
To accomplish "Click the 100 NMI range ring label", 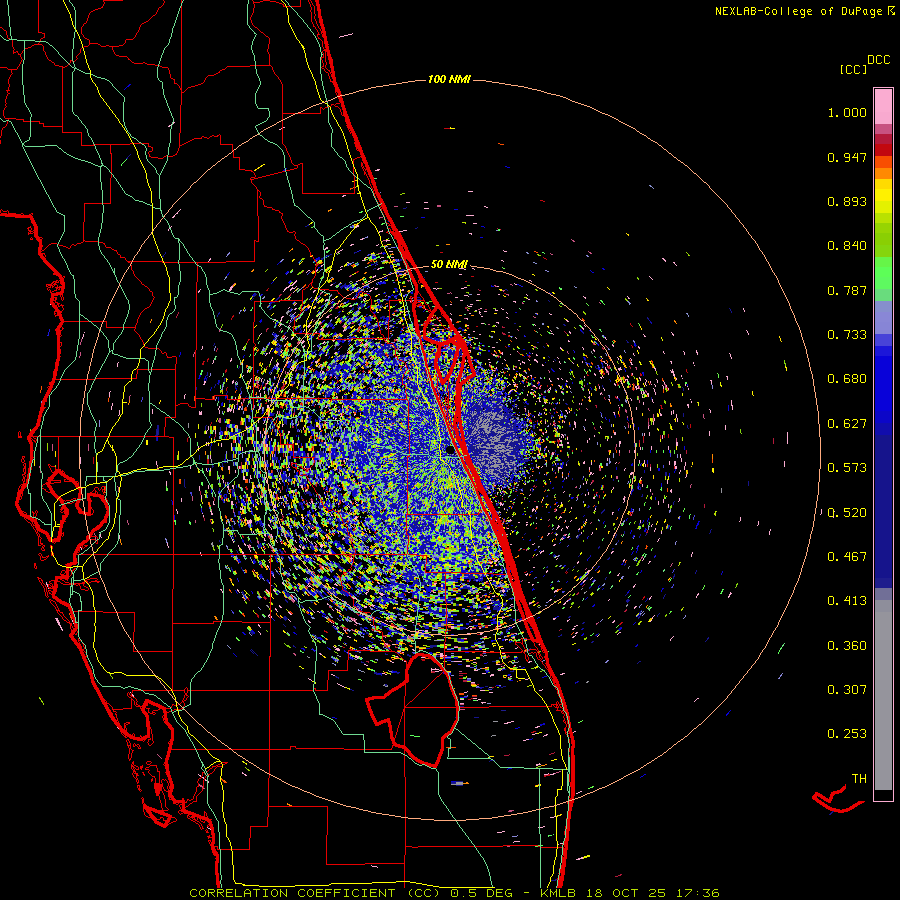I will (x=449, y=79).
